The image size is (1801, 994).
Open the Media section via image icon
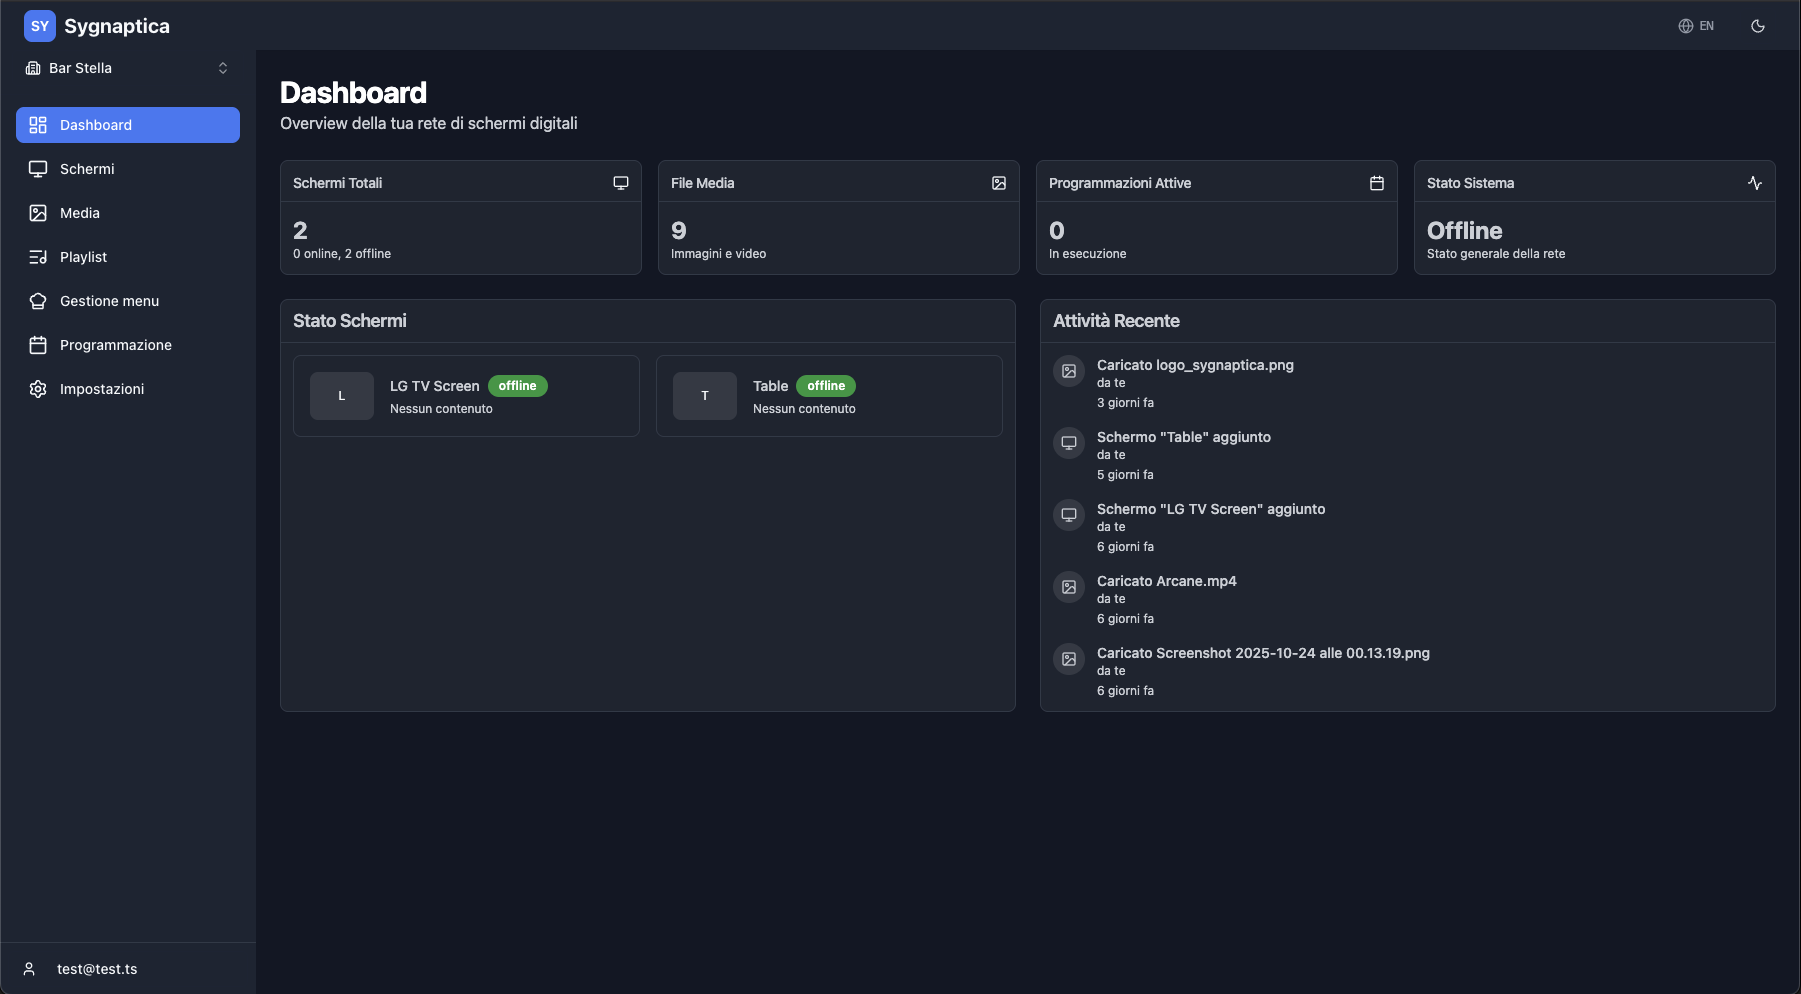click(x=37, y=213)
